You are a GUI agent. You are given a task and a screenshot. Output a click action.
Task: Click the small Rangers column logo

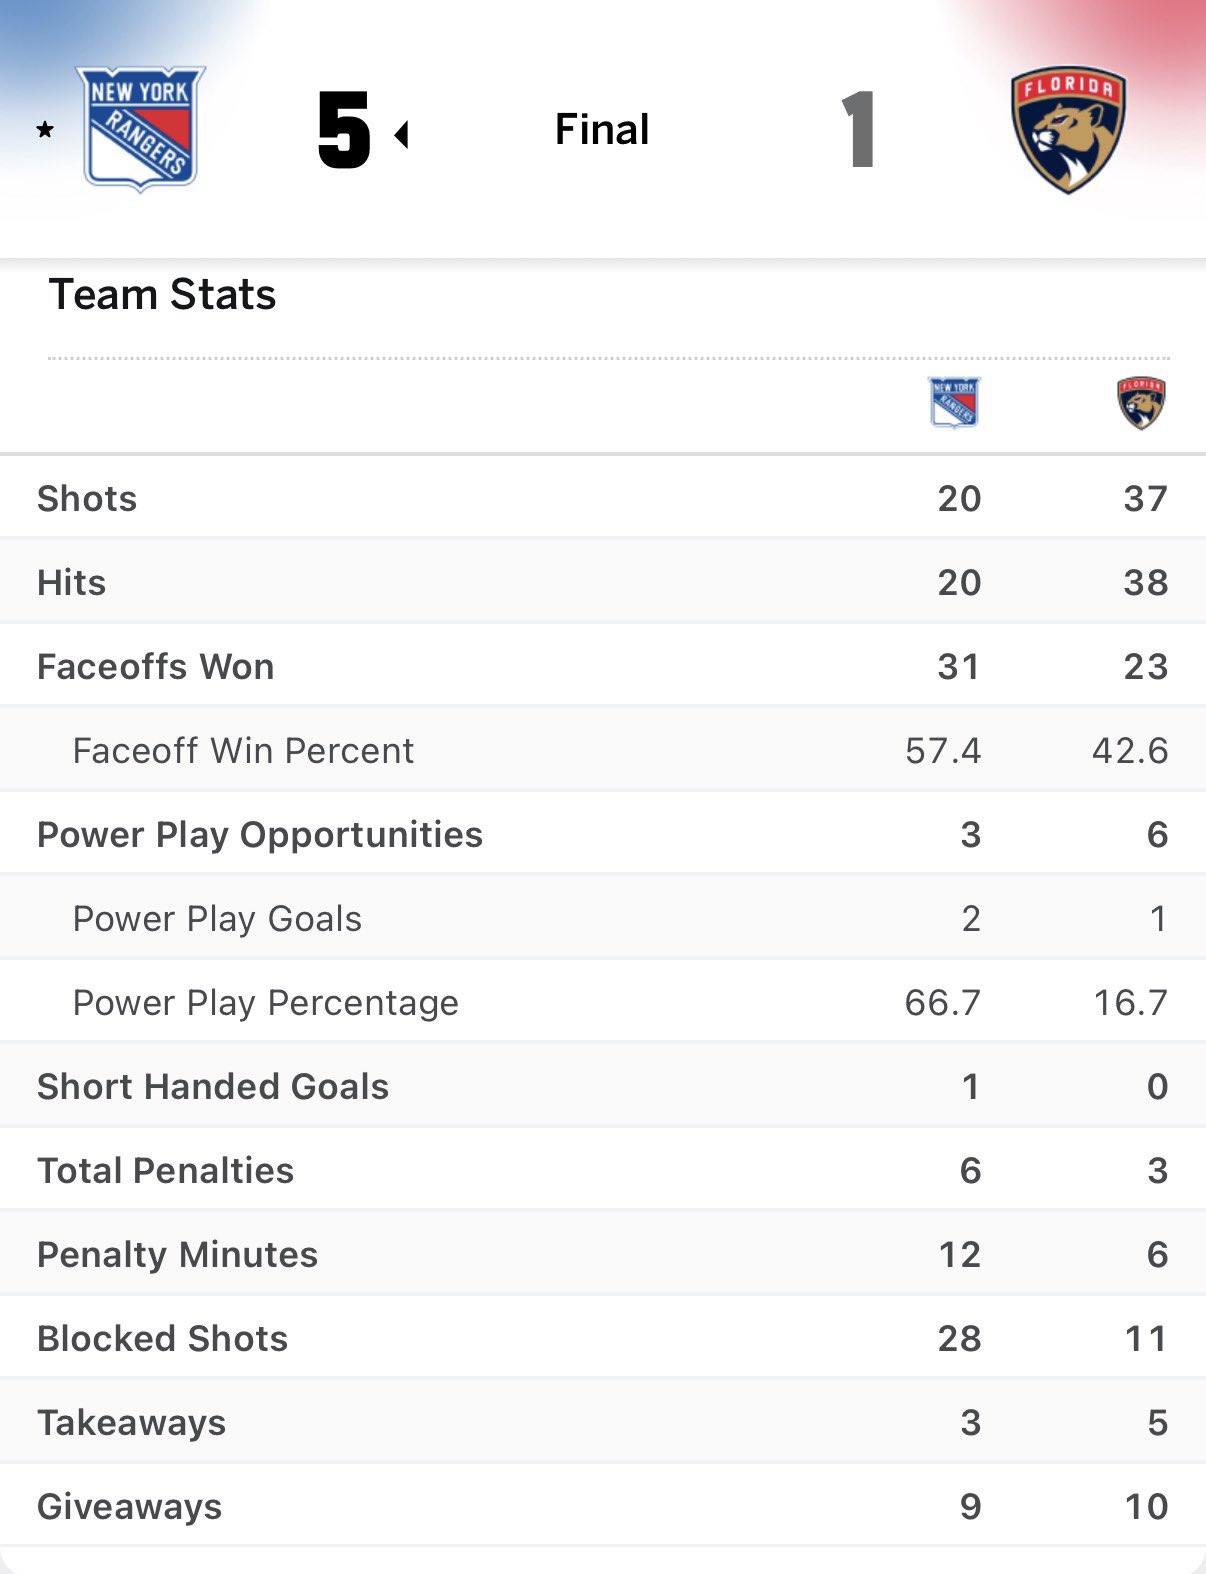(955, 402)
